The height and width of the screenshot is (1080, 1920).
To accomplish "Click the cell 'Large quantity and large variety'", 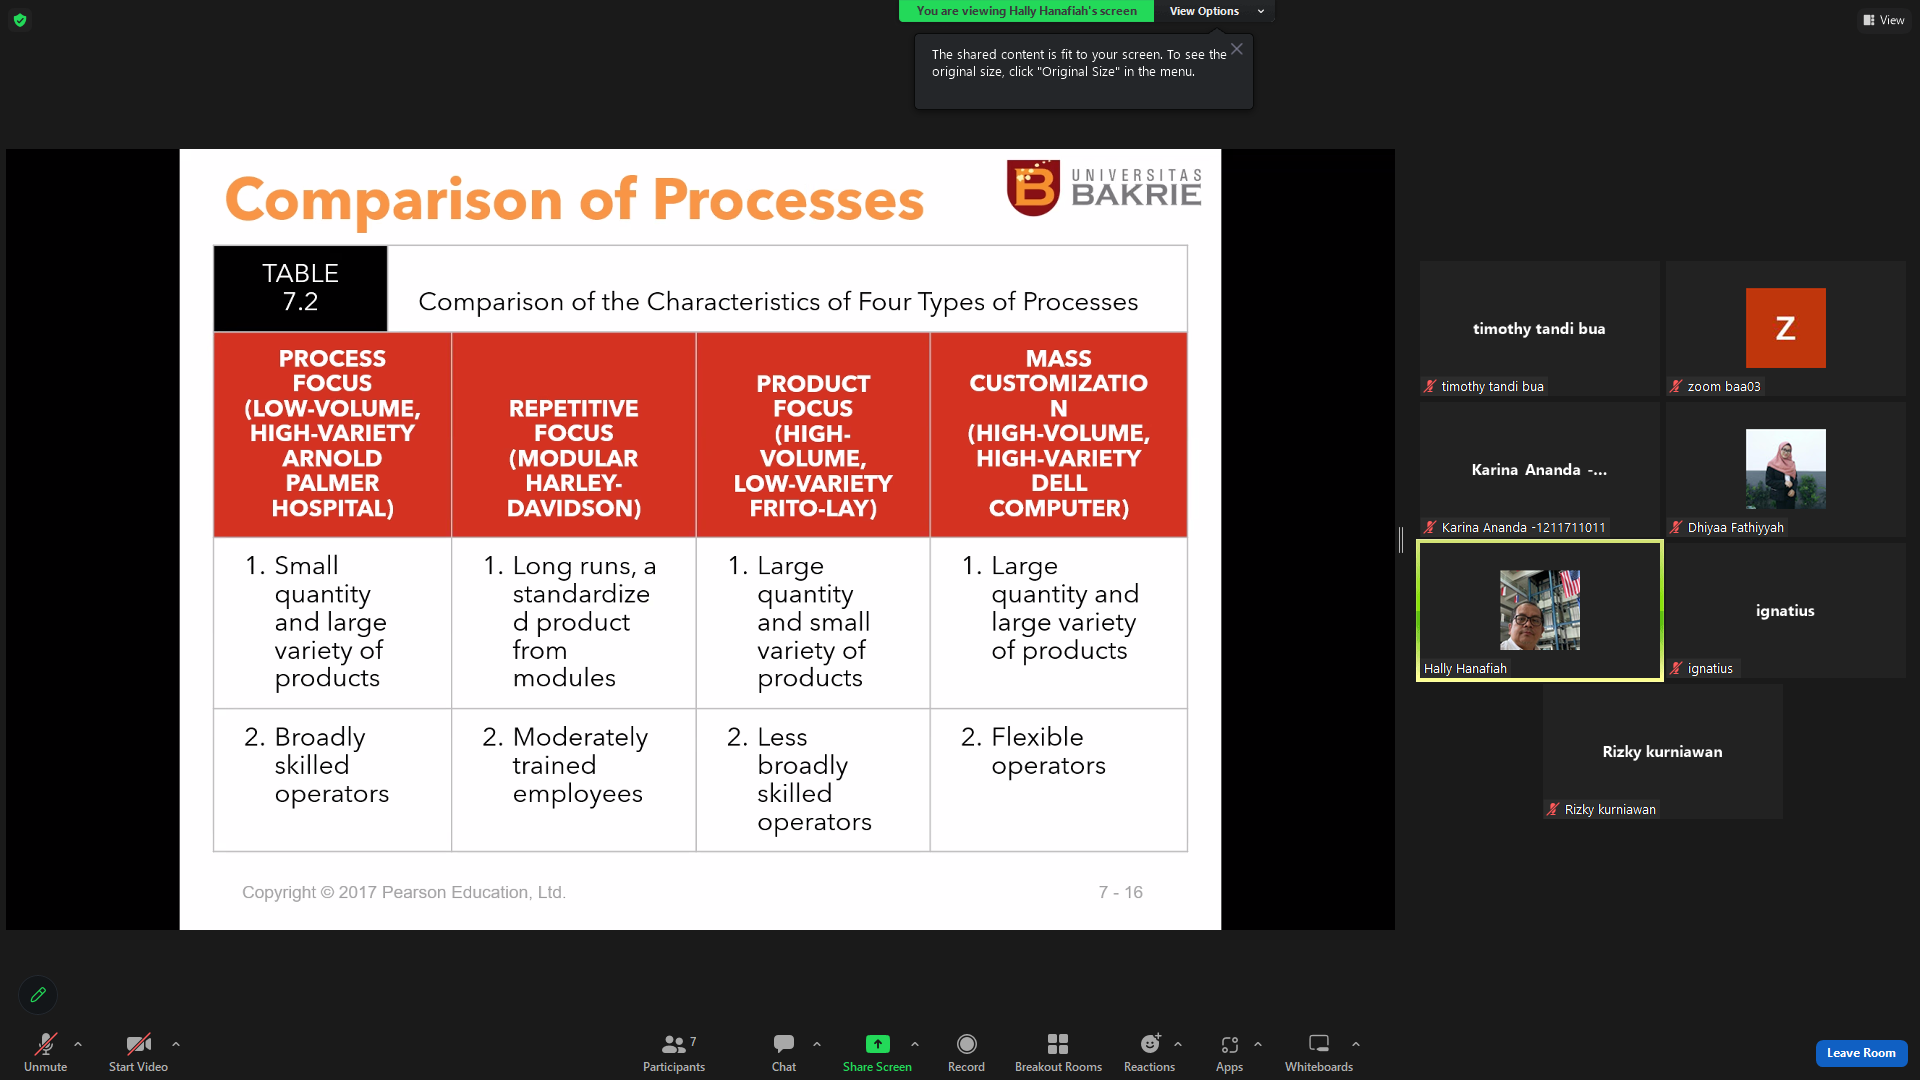I will pyautogui.click(x=1059, y=623).
